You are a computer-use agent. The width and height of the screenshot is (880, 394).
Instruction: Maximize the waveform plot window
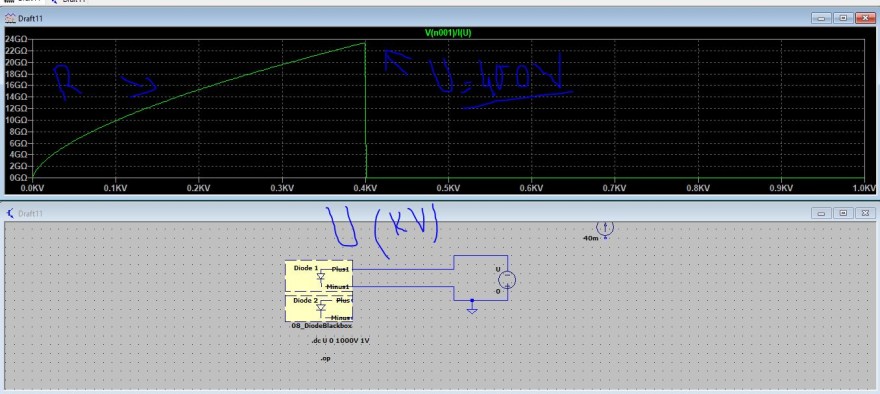[x=842, y=19]
